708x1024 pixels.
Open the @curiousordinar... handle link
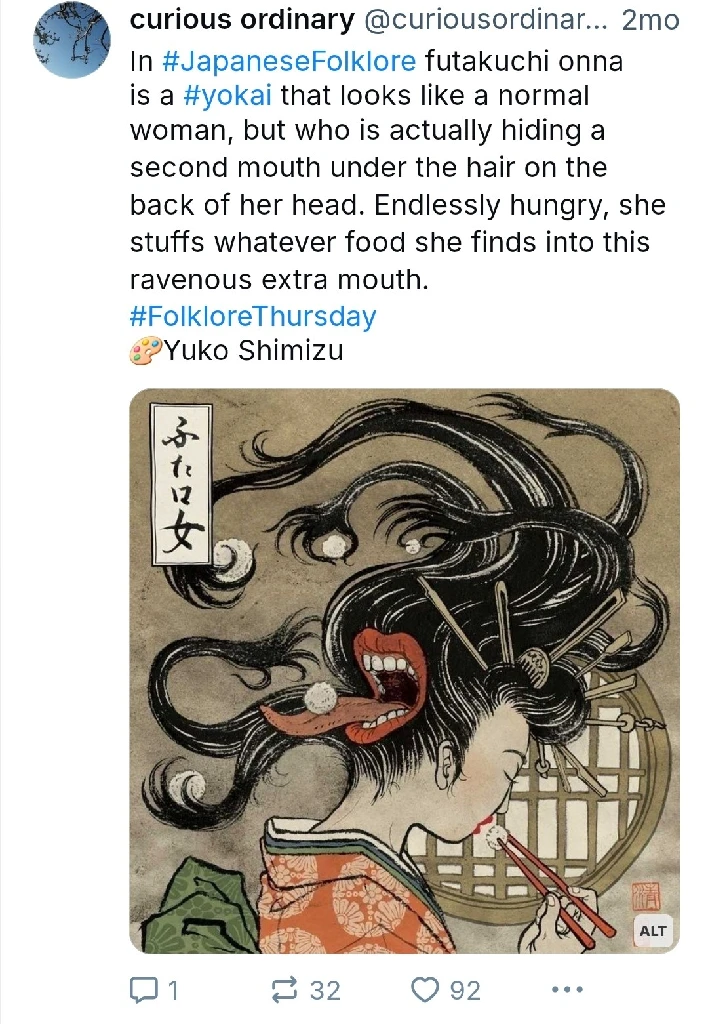coord(485,20)
